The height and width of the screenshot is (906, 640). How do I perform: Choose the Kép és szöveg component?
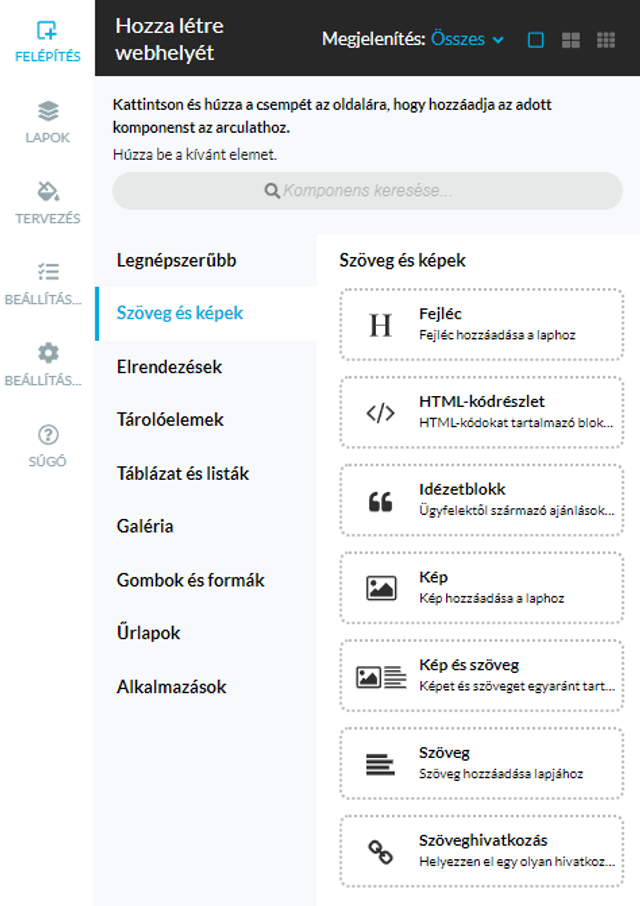[482, 676]
